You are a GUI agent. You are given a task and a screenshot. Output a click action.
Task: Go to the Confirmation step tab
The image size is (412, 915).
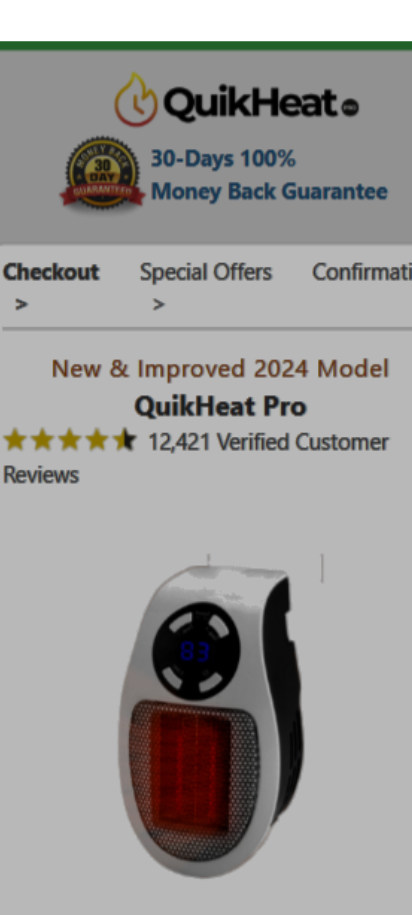tap(362, 272)
